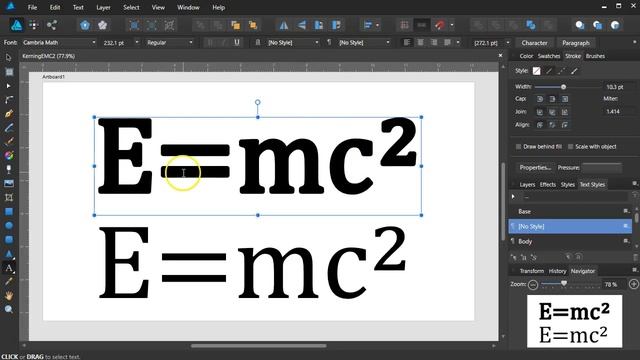Select the Move tool arrow
Screen dimensions: 640x360
[9, 58]
